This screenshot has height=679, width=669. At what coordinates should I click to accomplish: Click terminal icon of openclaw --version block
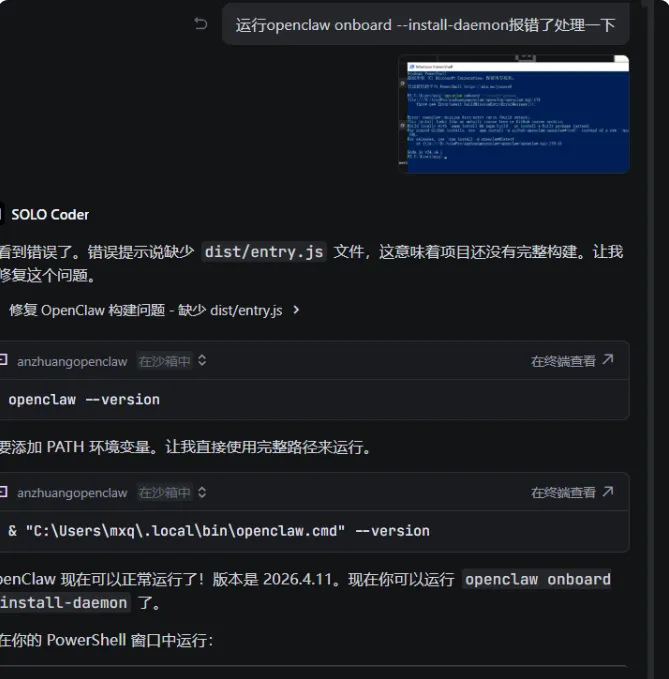(3, 359)
